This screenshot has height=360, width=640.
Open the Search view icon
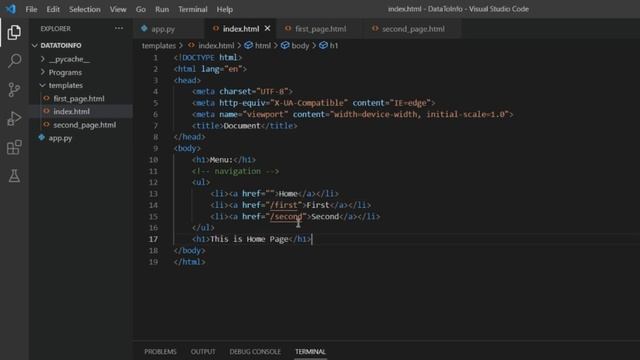pos(14,61)
